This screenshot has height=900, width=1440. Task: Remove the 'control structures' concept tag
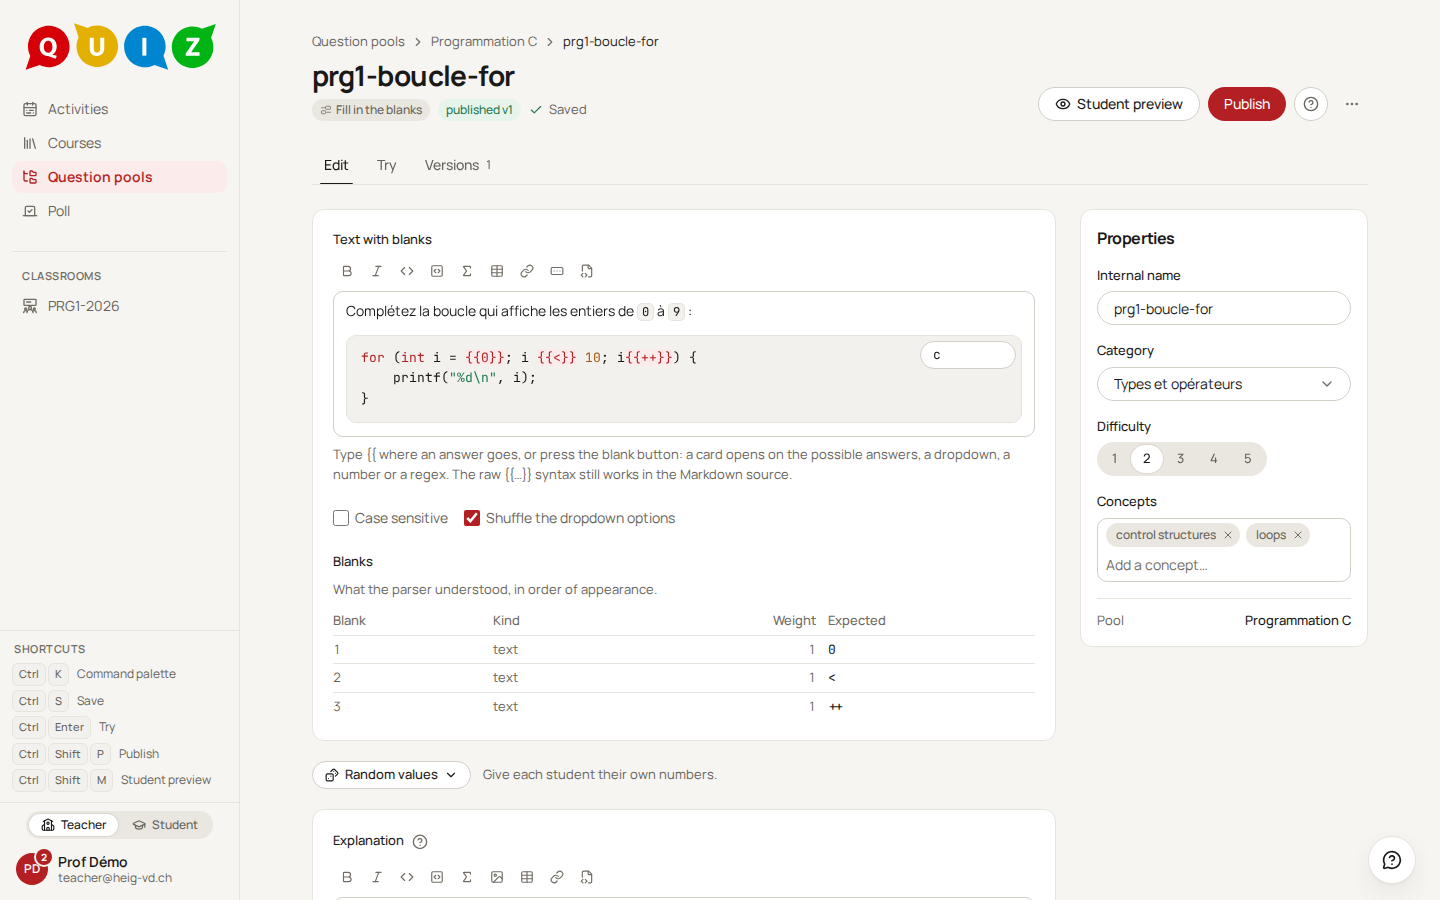(1228, 535)
